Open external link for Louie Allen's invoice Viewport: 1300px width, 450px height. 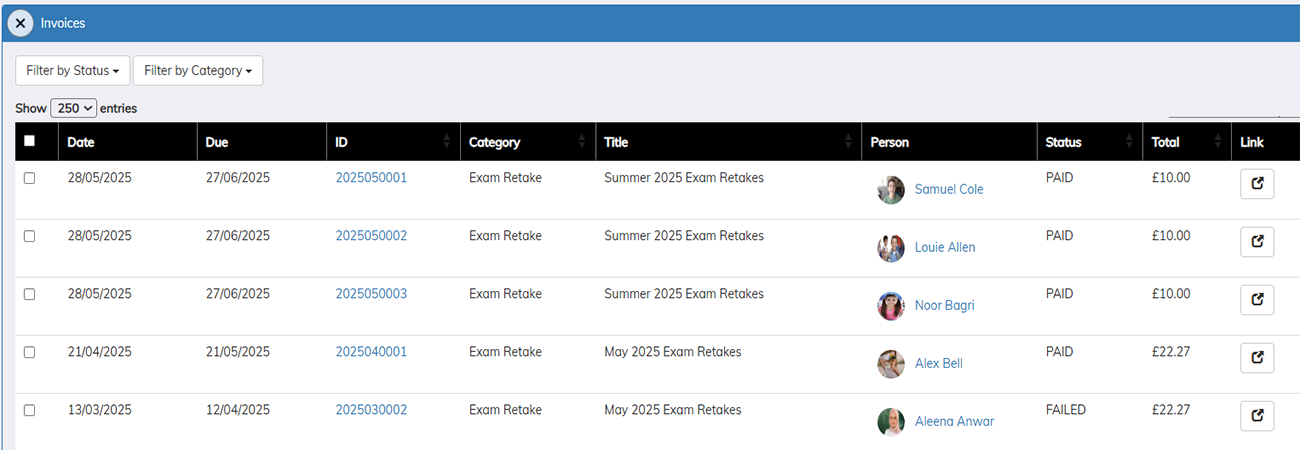pos(1257,242)
